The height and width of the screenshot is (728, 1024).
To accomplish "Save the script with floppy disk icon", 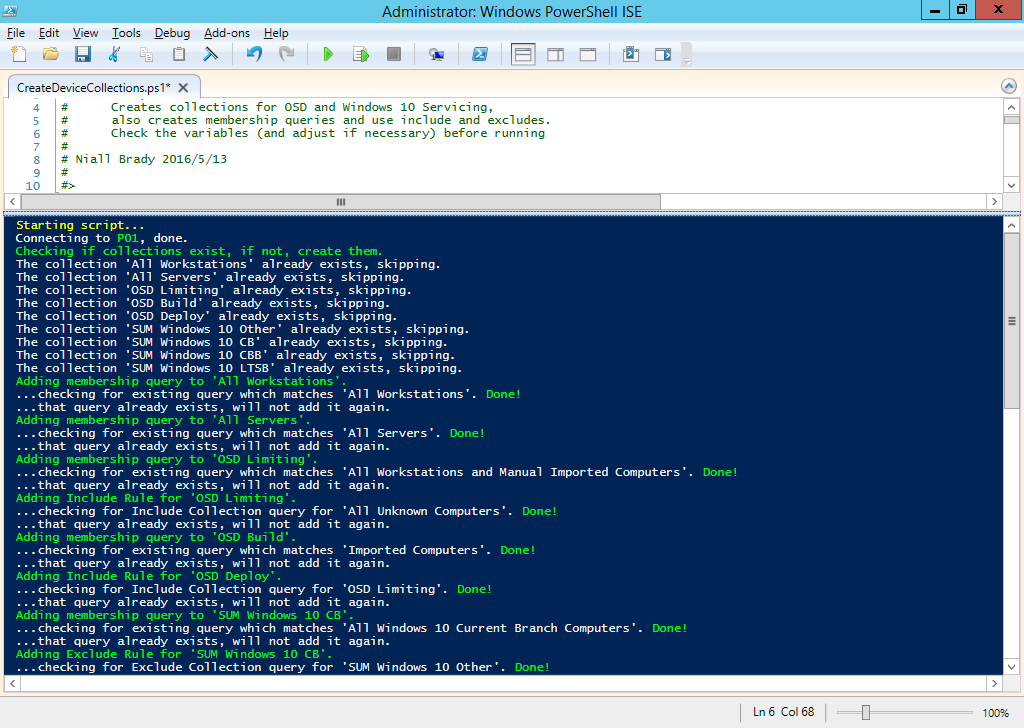I will pos(82,54).
